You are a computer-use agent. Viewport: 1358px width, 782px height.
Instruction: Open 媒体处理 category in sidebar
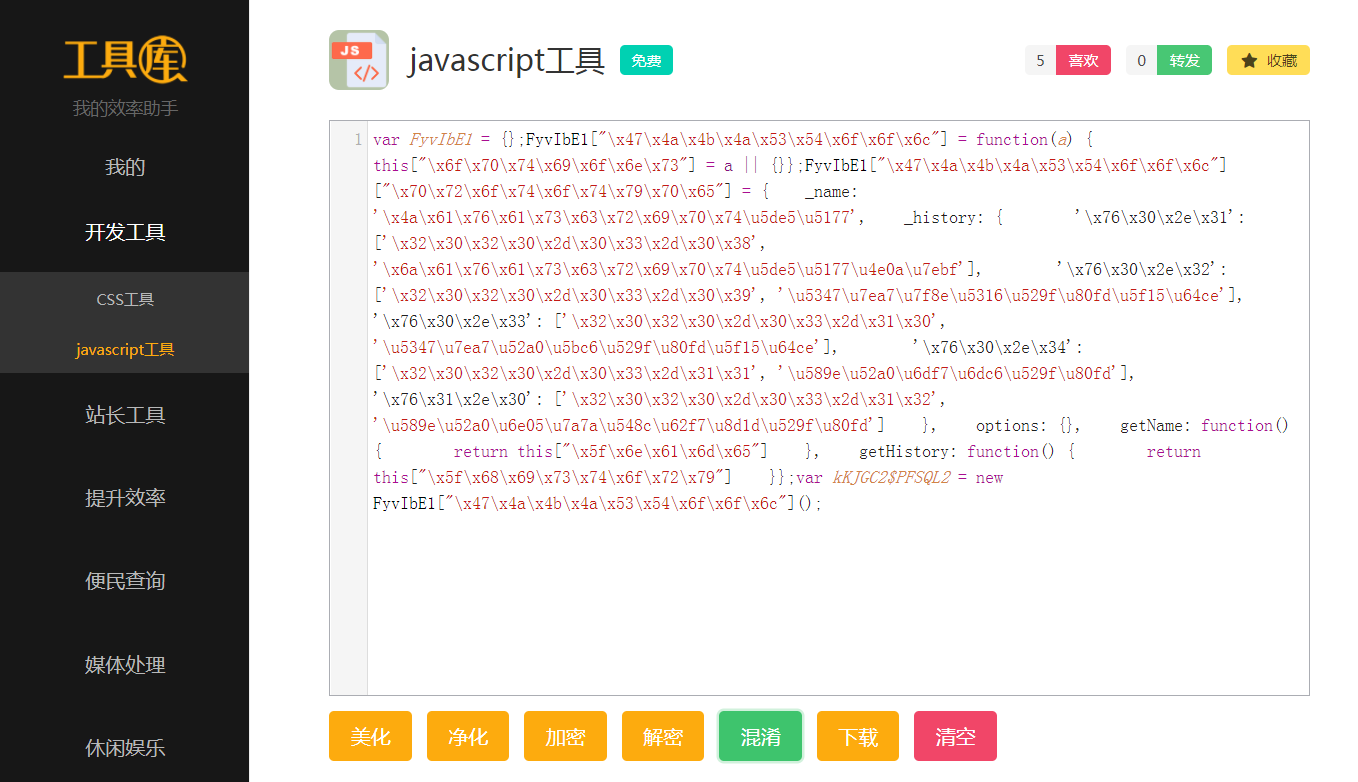click(125, 665)
